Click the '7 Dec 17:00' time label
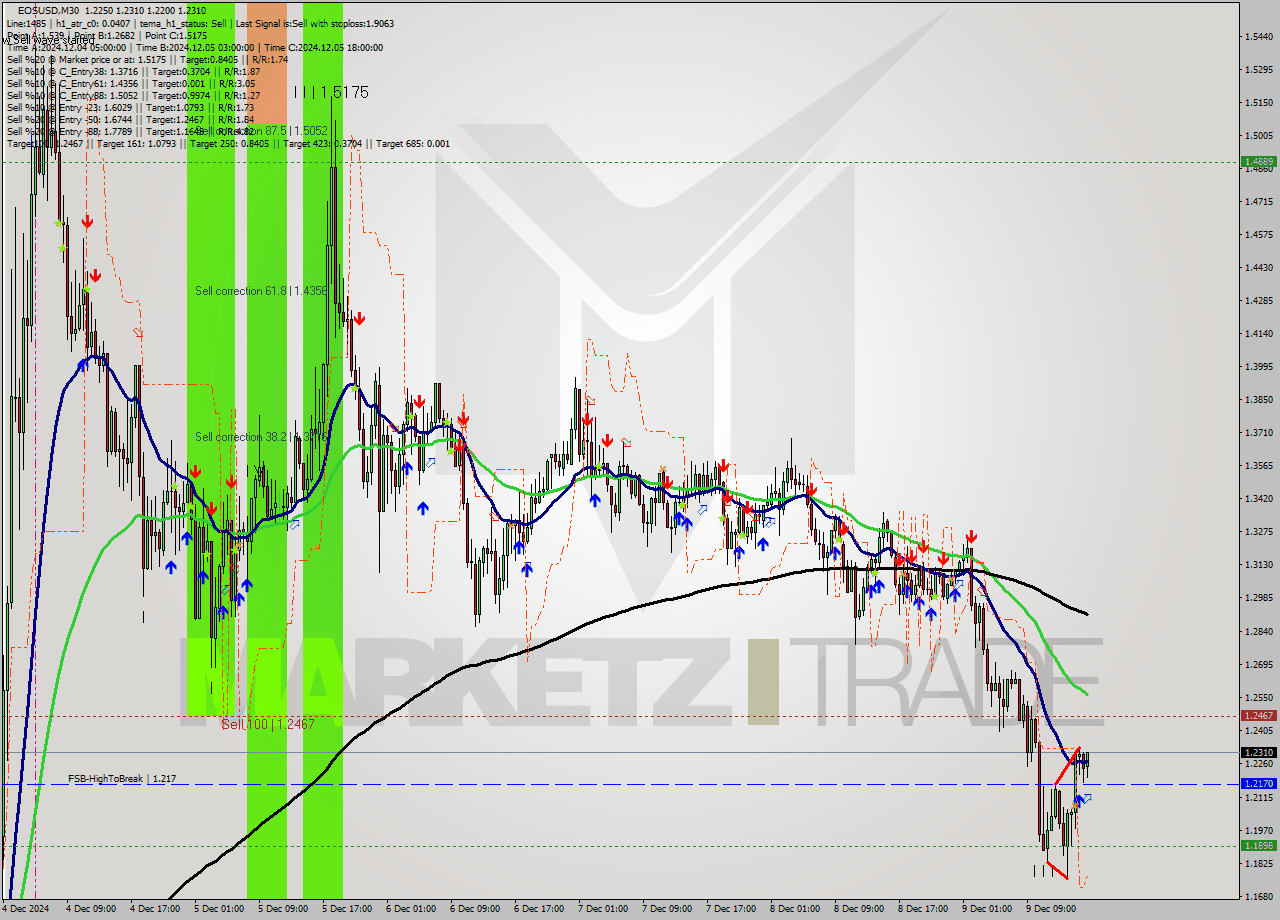 point(731,909)
